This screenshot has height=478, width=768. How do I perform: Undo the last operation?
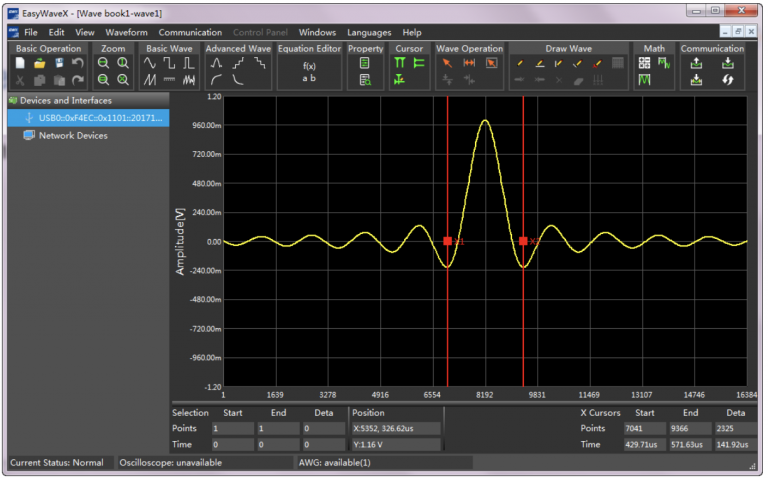click(x=78, y=63)
